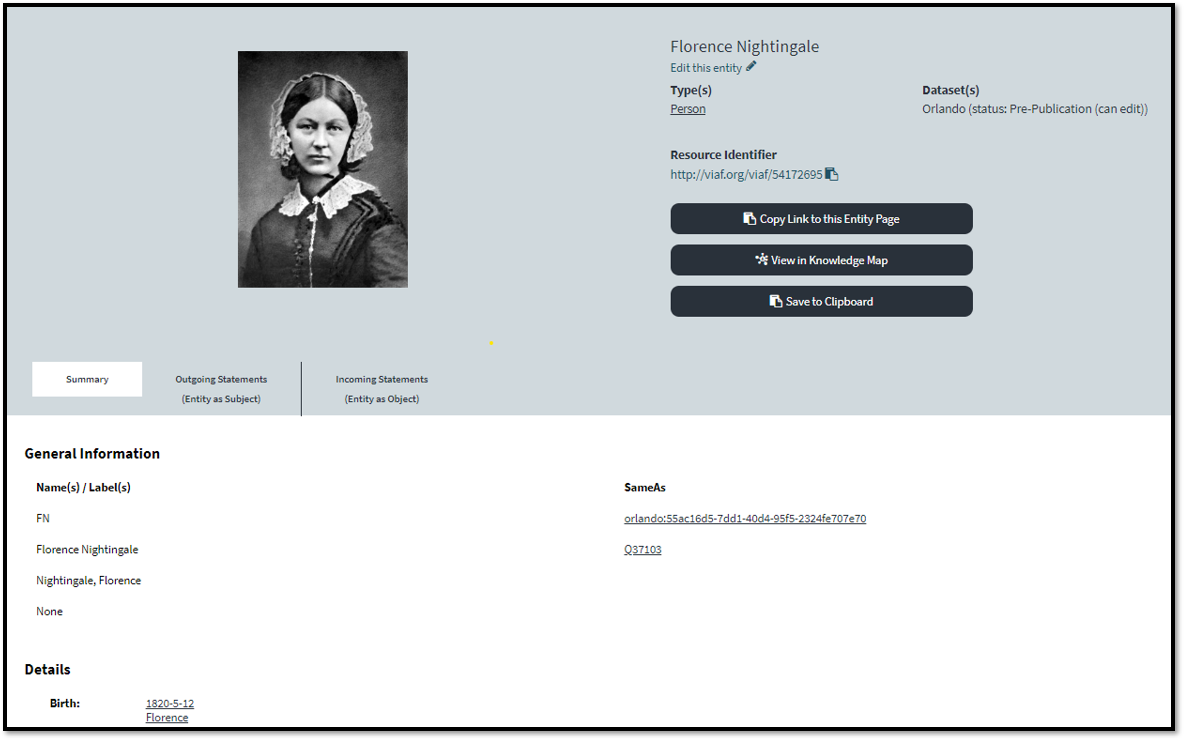Click the network graph icon on Knowledge Map button
1184x740 pixels.
coord(761,260)
